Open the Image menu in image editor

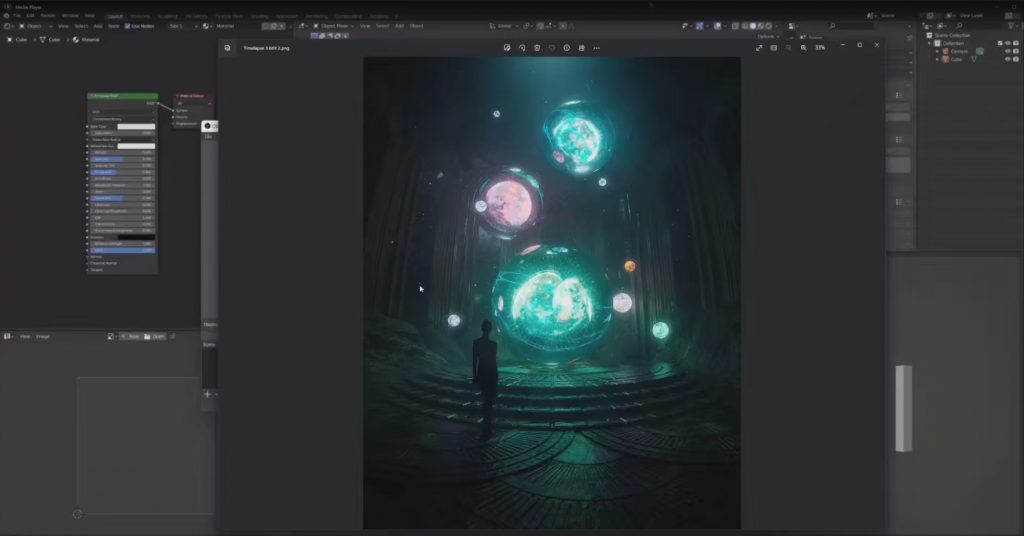pyautogui.click(x=43, y=336)
